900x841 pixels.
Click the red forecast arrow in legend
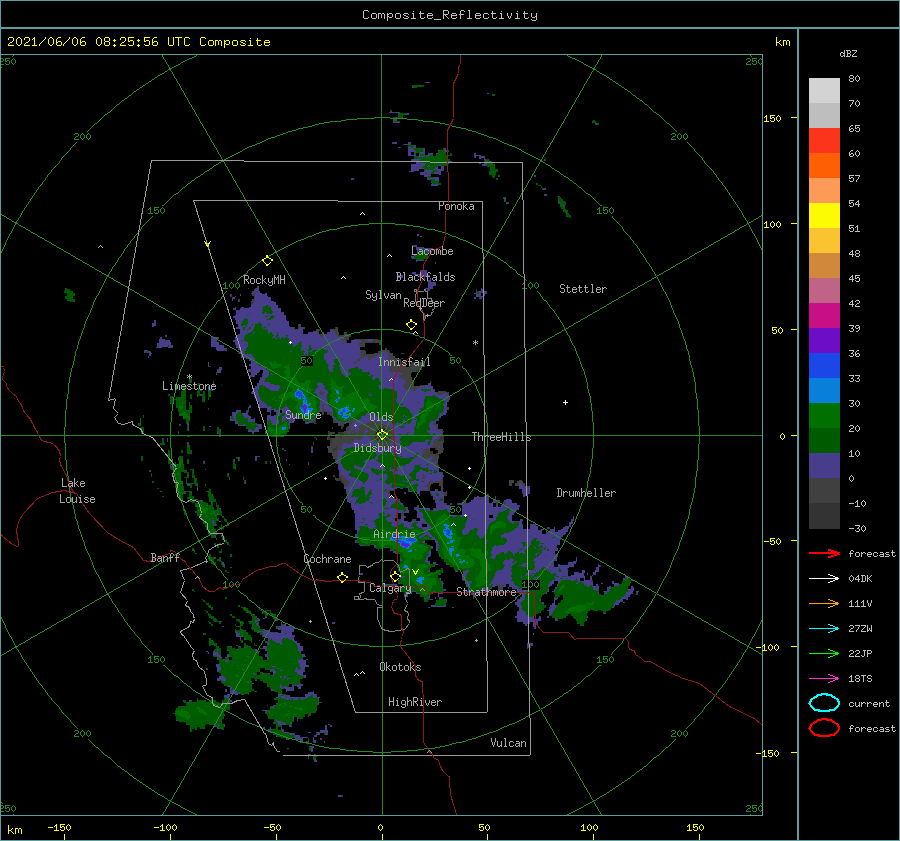coord(824,553)
